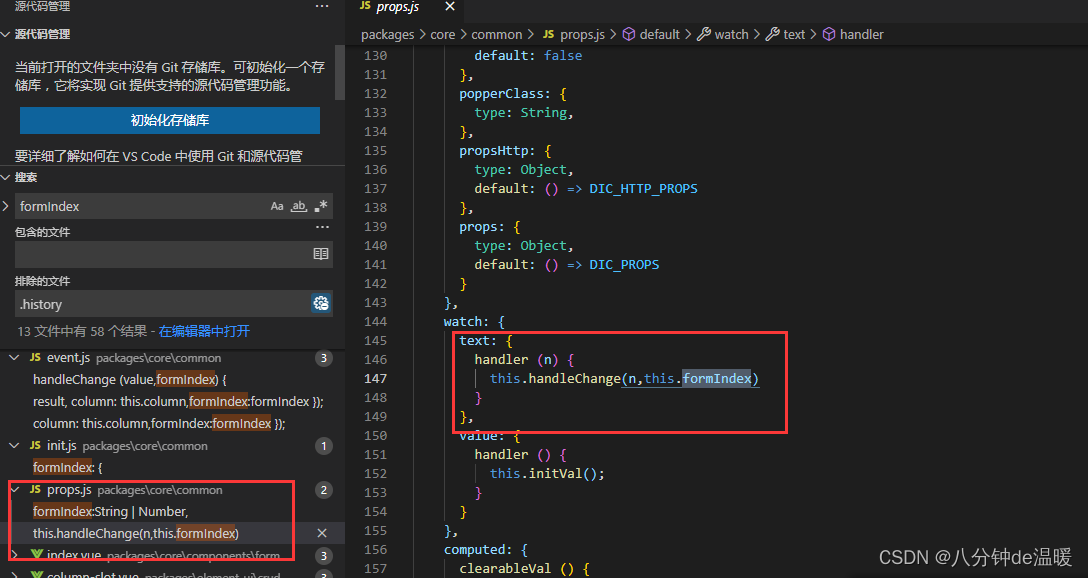This screenshot has height=578, width=1088.
Task: Select event.js file in search results
Action: tap(68, 358)
